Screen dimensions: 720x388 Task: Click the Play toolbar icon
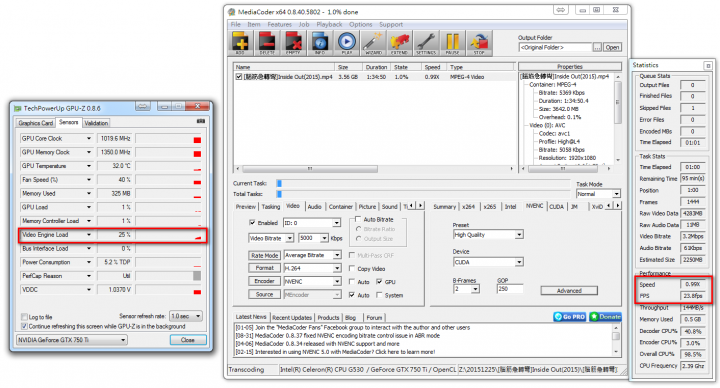tap(347, 43)
